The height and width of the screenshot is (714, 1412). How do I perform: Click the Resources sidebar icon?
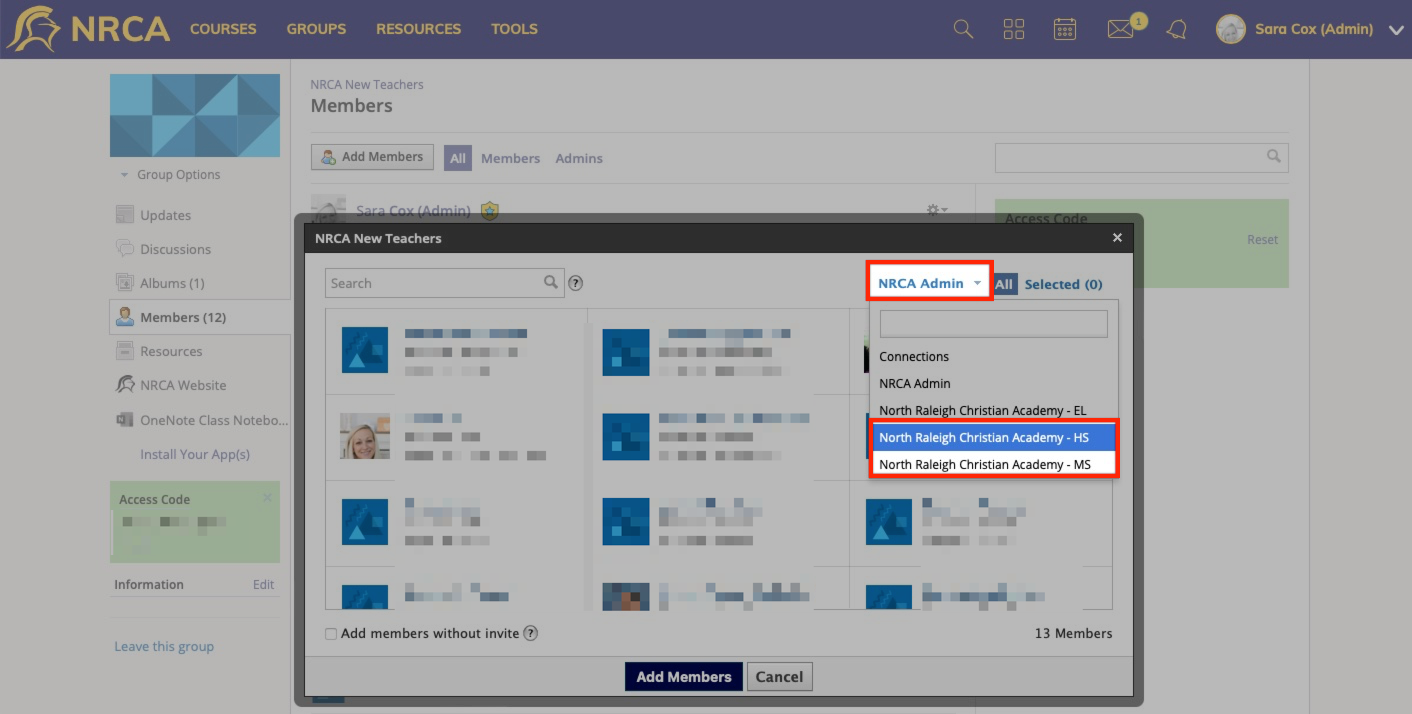125,351
